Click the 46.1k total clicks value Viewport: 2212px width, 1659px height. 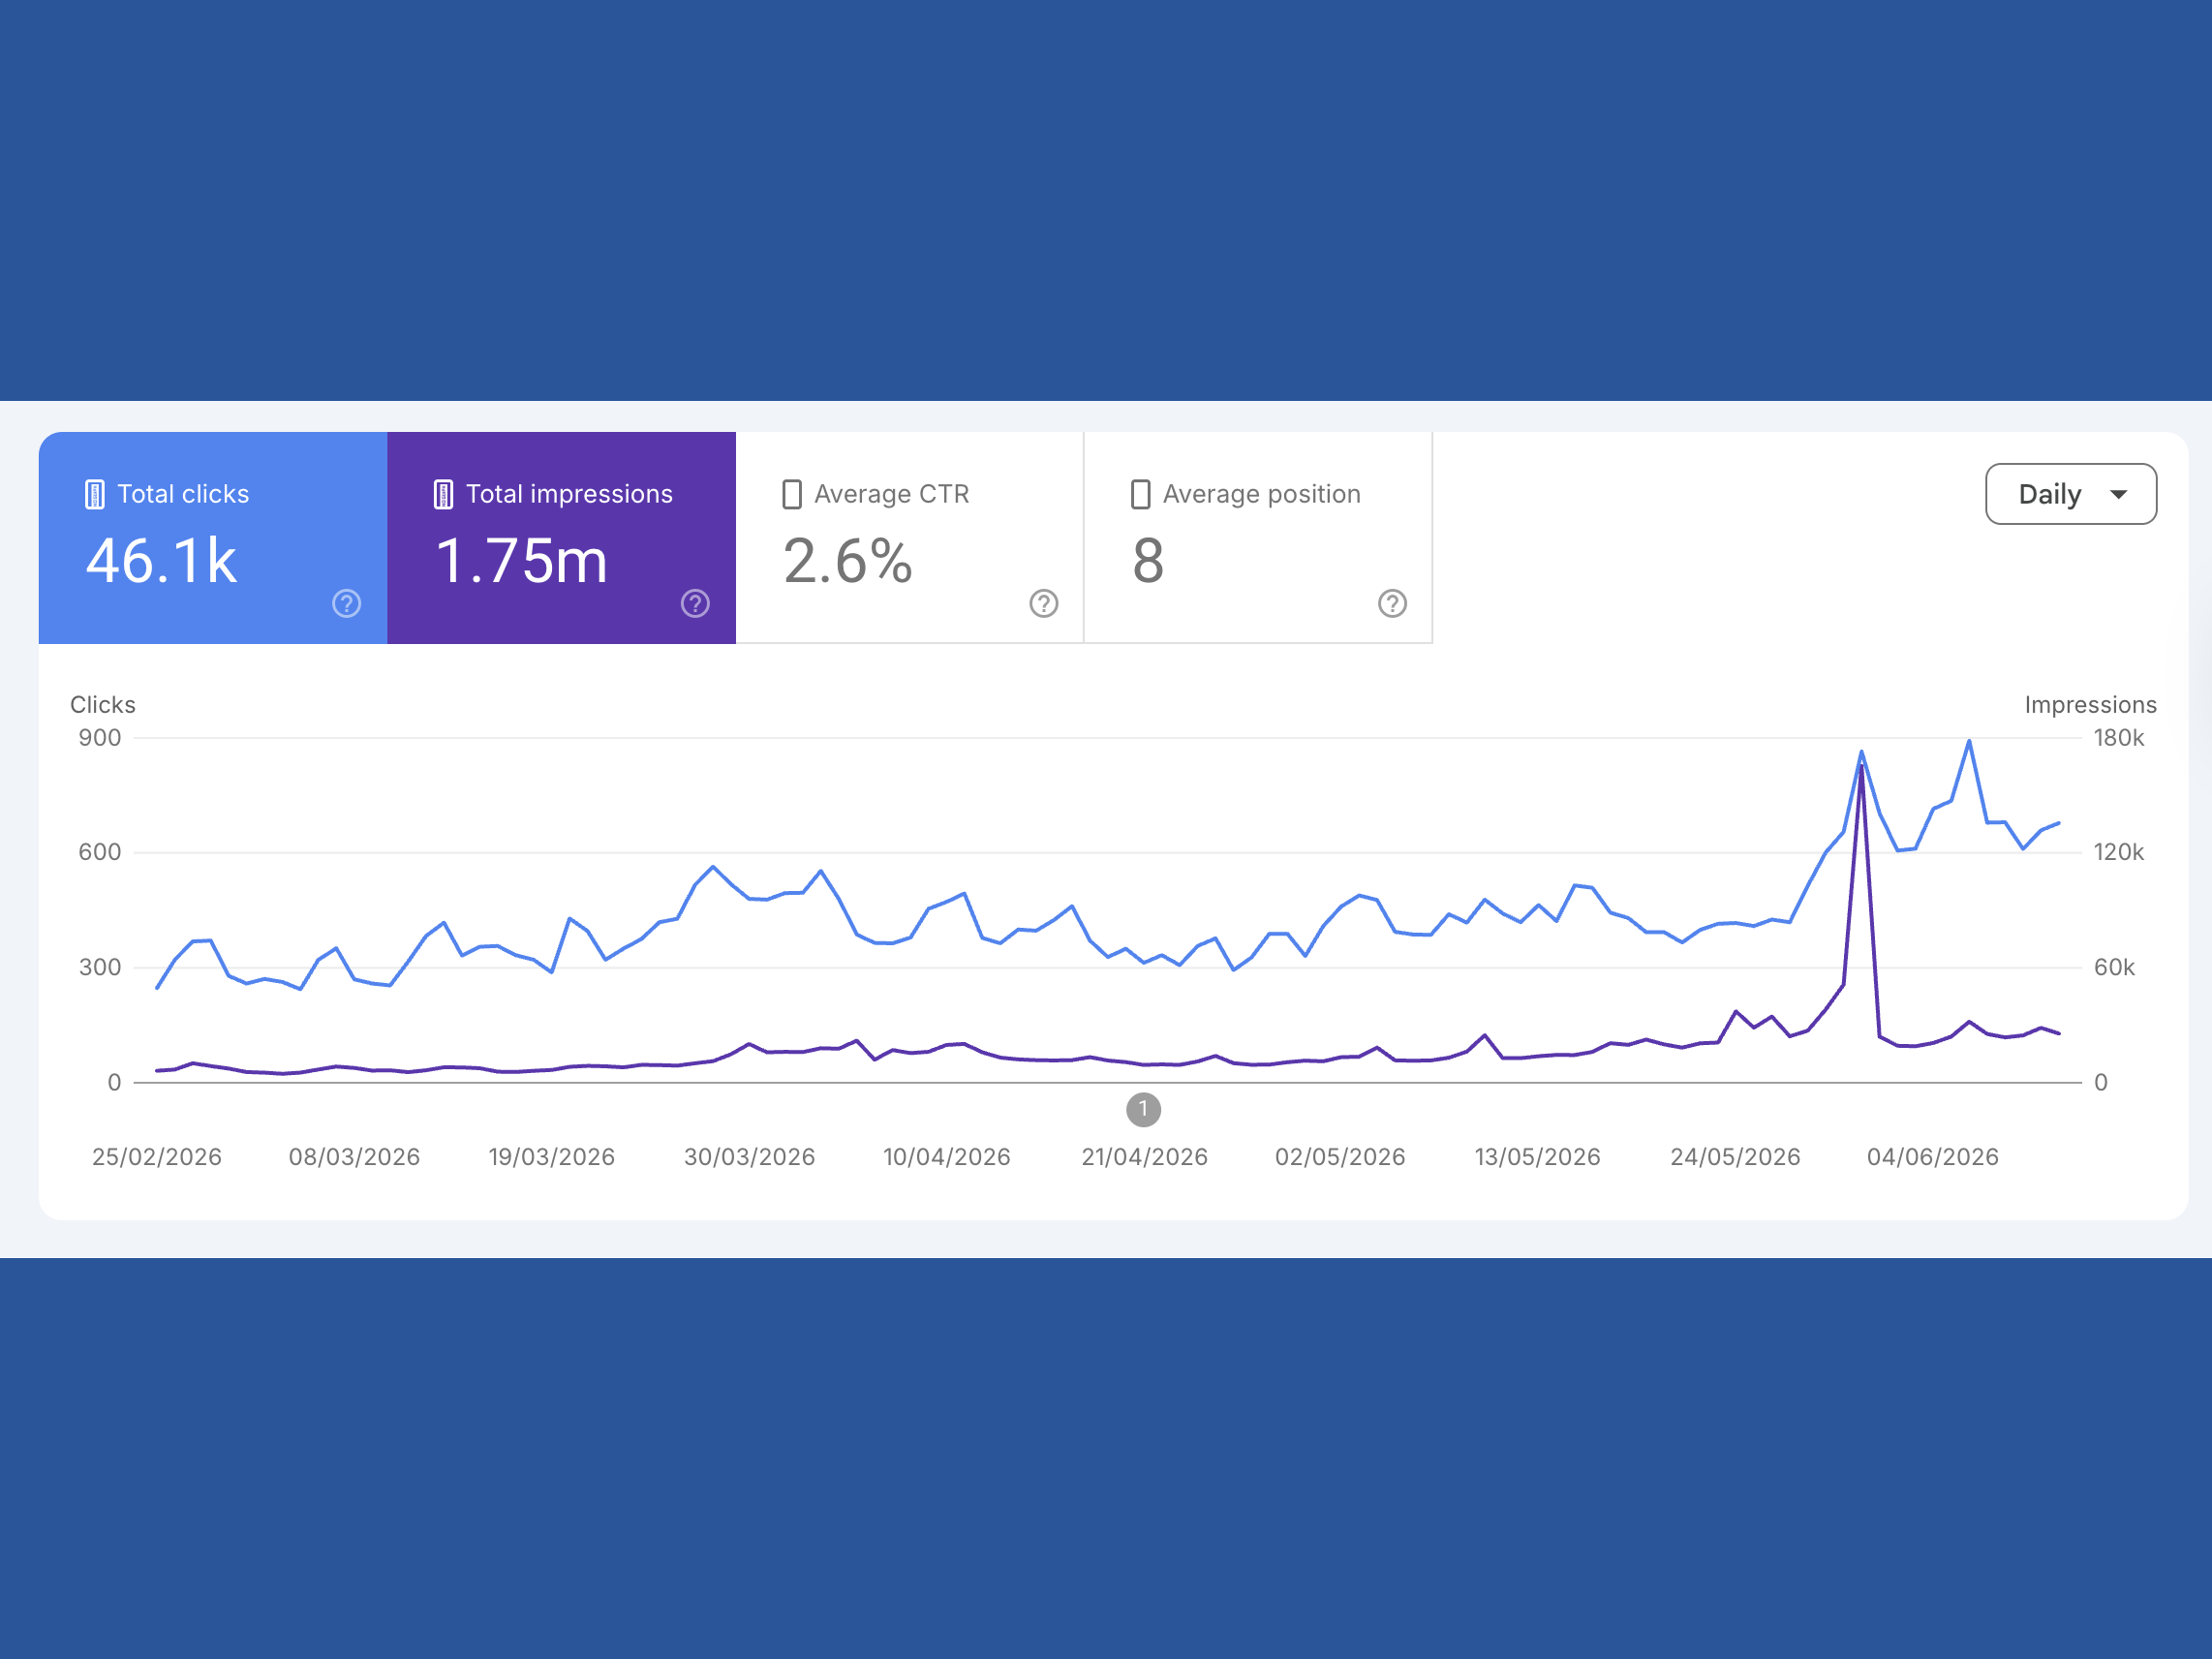point(161,561)
